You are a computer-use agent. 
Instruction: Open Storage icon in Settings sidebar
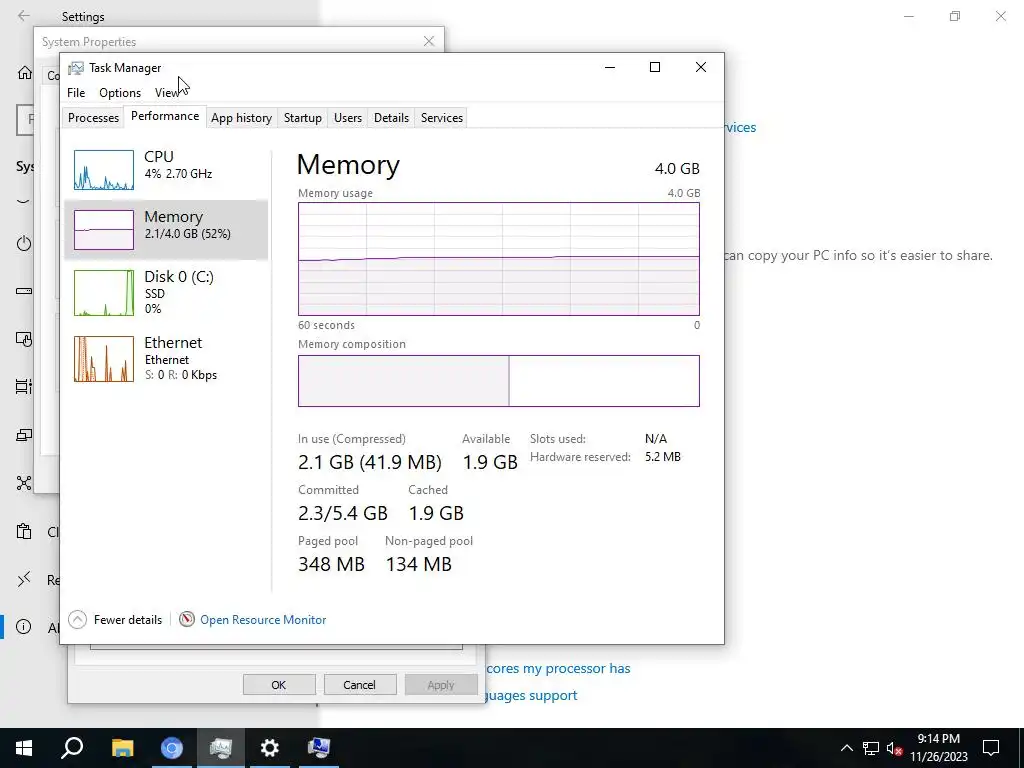point(24,291)
